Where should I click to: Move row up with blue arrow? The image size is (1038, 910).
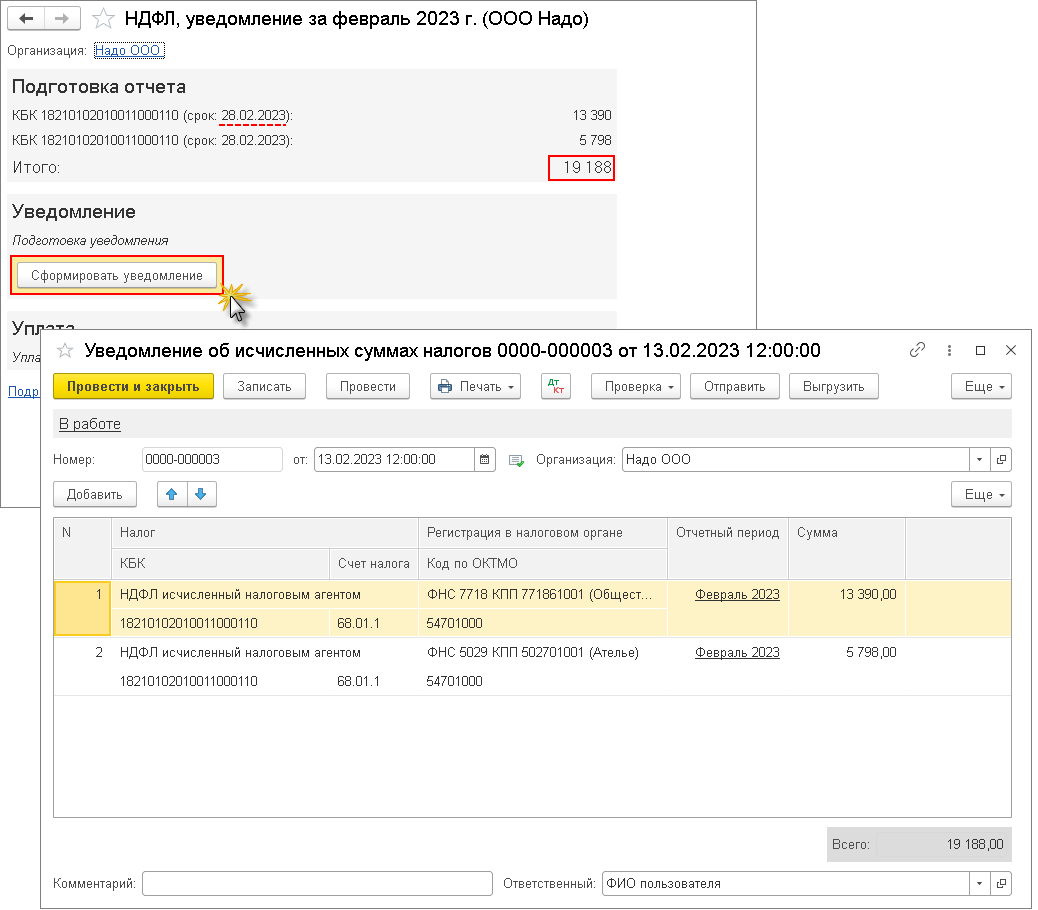click(171, 494)
